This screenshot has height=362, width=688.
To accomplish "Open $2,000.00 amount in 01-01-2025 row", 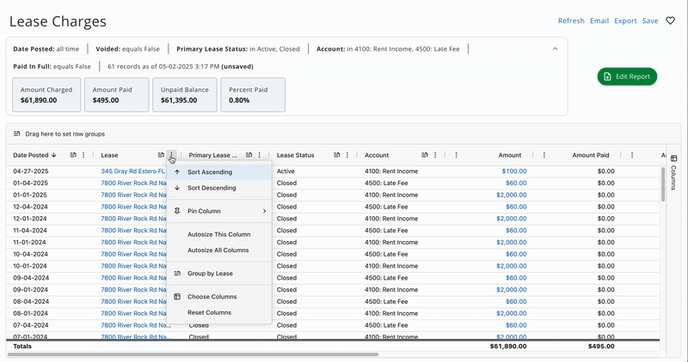I will point(512,195).
